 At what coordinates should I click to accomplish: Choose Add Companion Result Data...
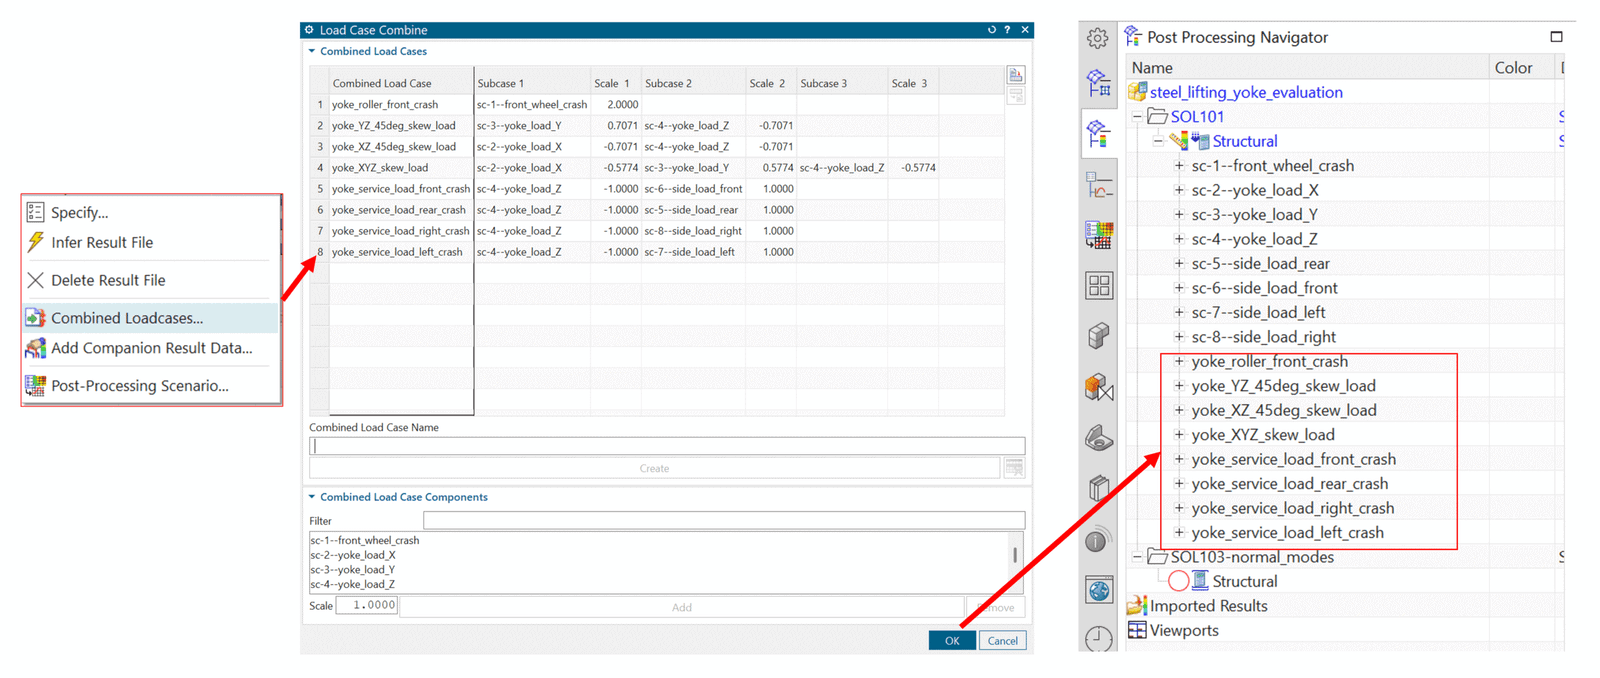[x=150, y=348]
